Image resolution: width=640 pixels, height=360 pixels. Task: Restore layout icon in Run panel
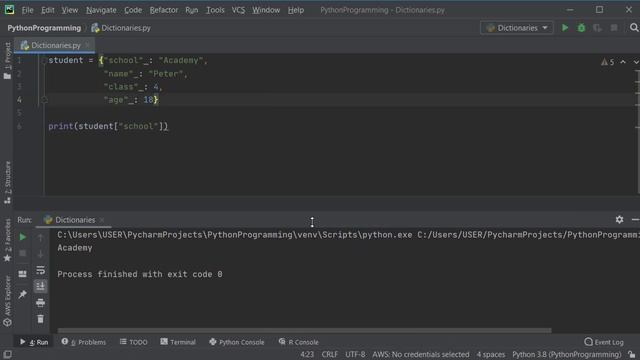23,274
